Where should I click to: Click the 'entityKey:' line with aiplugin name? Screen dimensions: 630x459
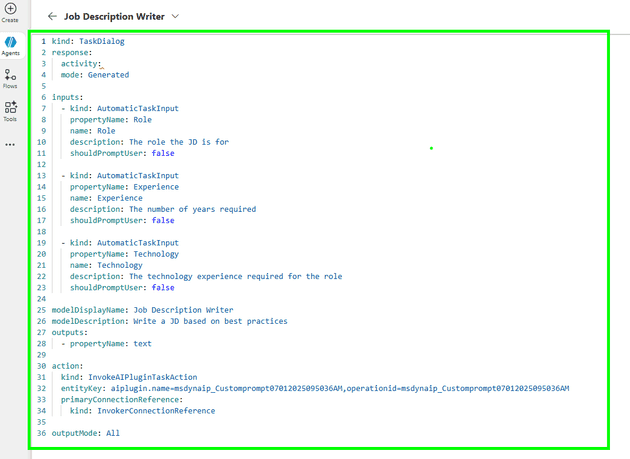(315, 388)
